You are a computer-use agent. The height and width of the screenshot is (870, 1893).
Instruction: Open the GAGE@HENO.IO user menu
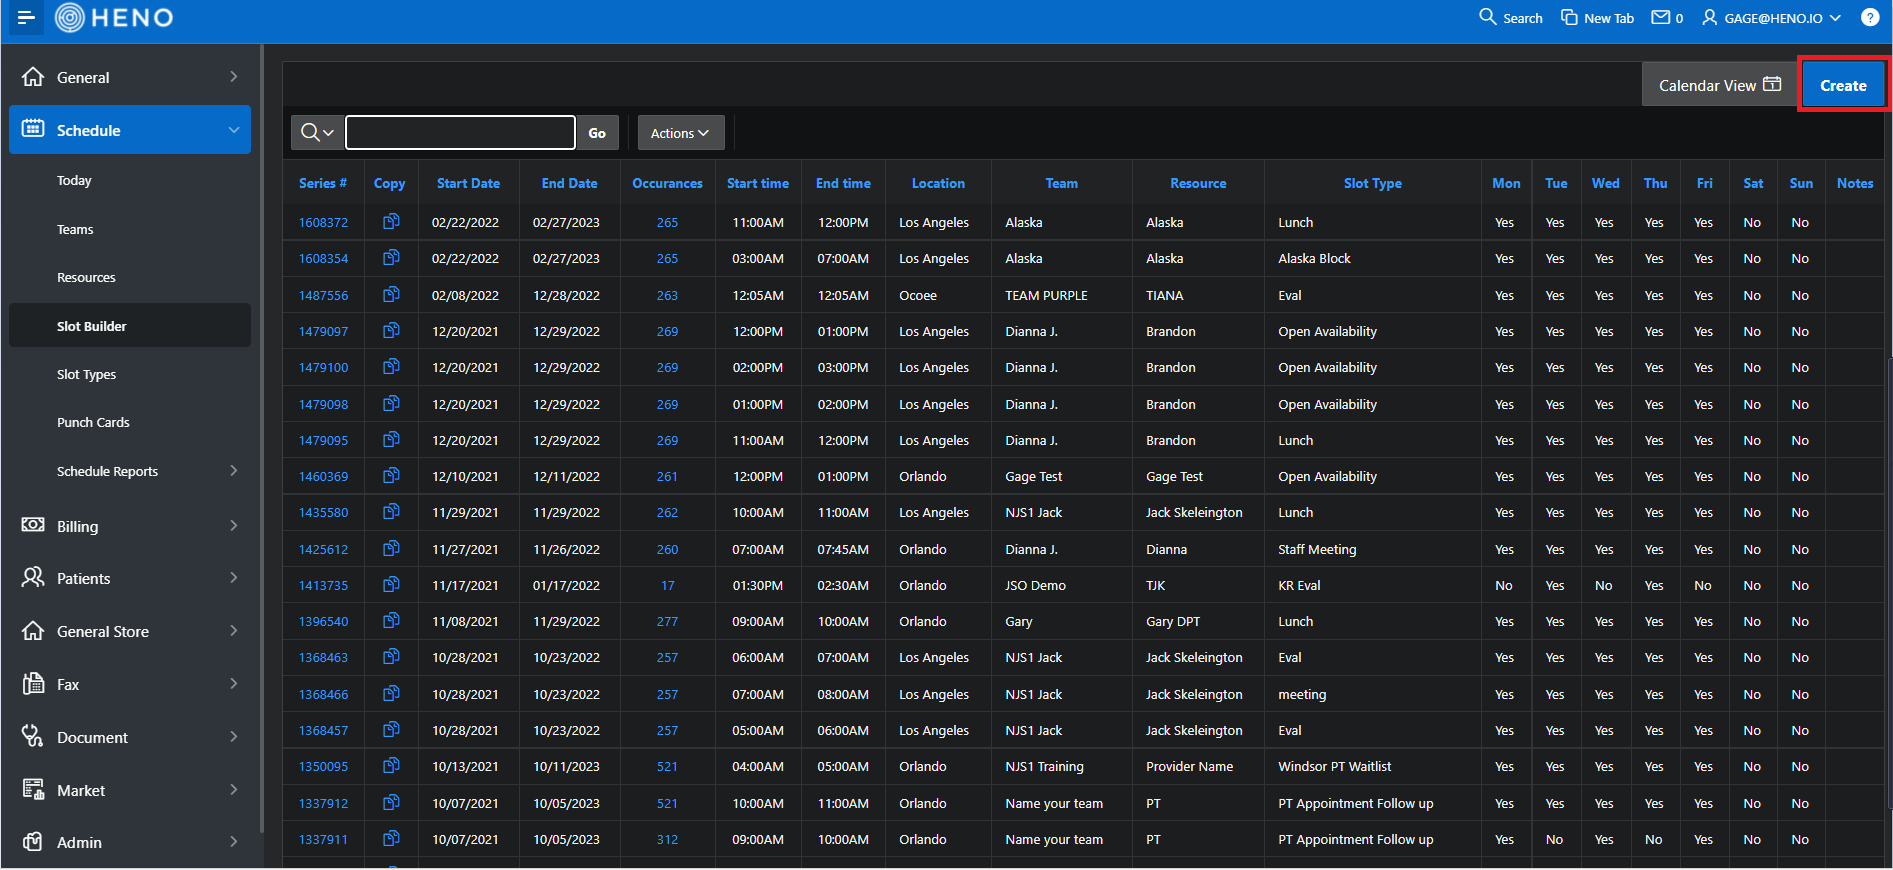1771,18
